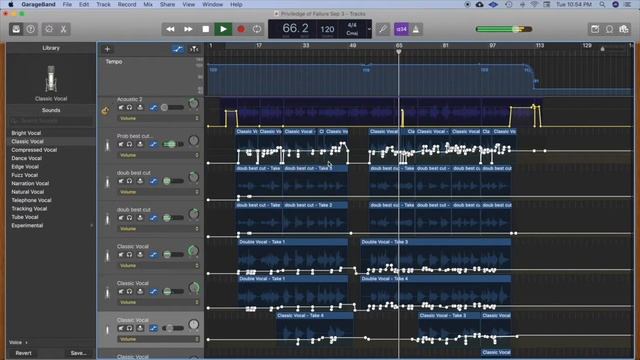The height and width of the screenshot is (360, 640).
Task: Toggle the purple count-in button
Action: 401,29
